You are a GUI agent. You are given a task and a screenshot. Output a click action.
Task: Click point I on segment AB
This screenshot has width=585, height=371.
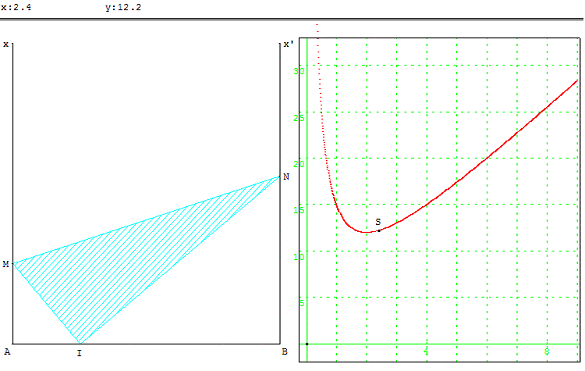[79, 343]
